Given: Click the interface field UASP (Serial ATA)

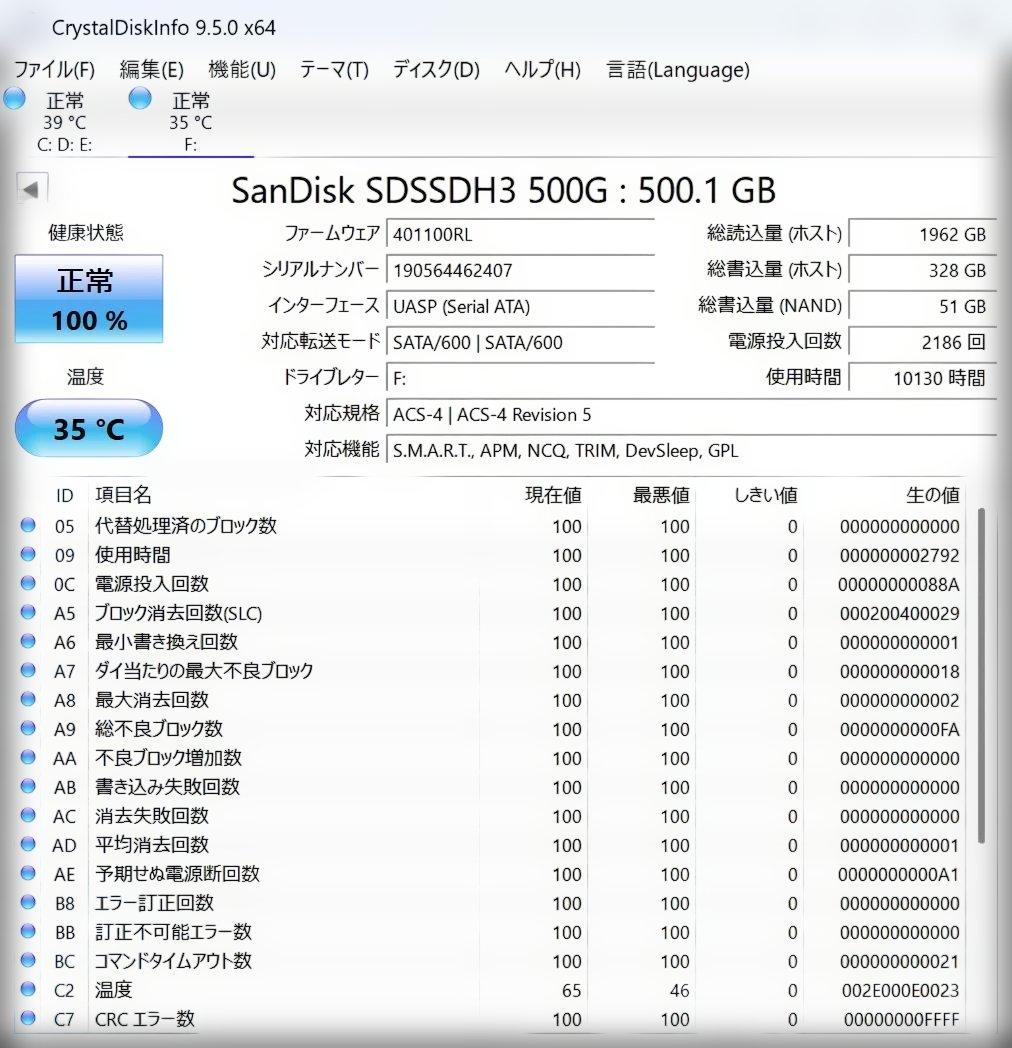Looking at the screenshot, I should tap(520, 307).
